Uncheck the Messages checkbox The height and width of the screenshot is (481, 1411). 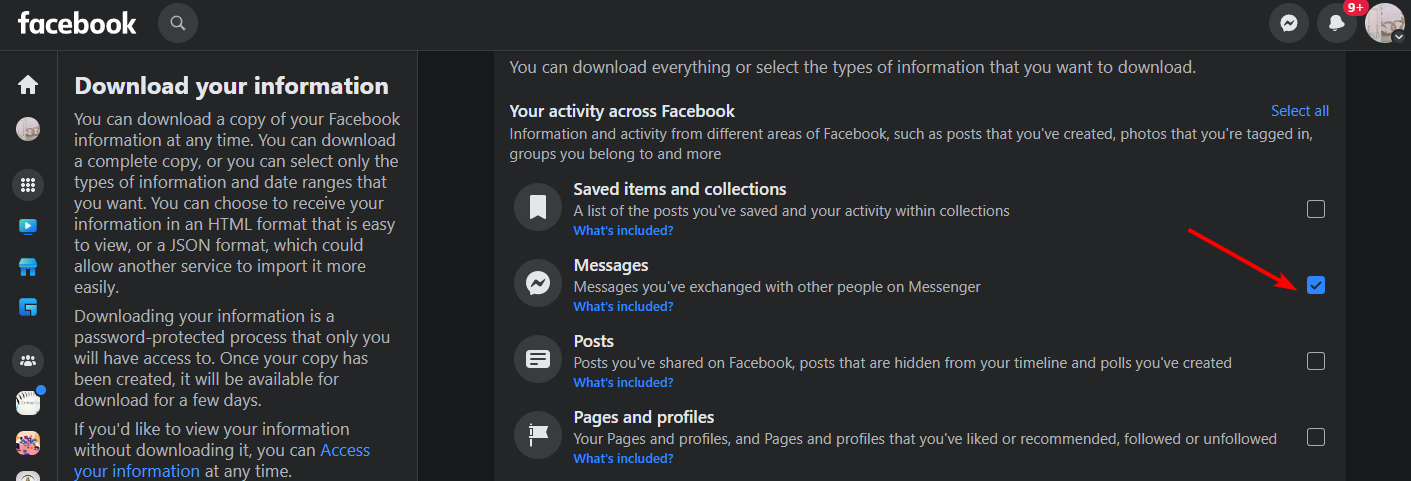point(1316,285)
